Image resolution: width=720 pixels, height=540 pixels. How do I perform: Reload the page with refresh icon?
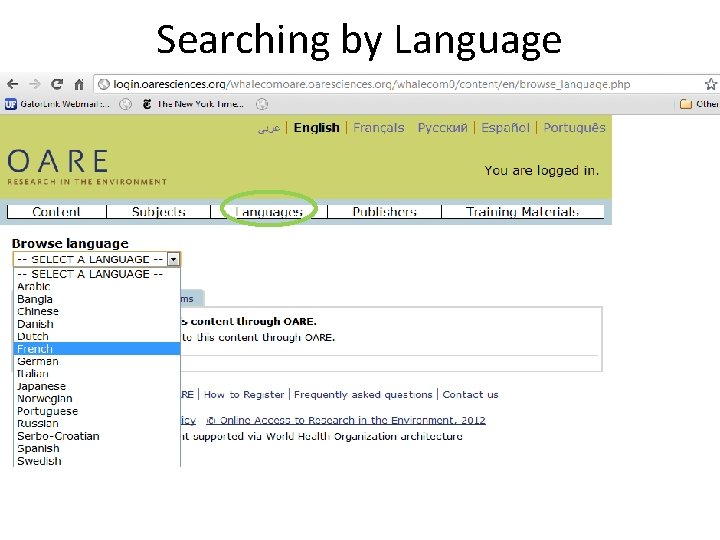click(x=57, y=84)
